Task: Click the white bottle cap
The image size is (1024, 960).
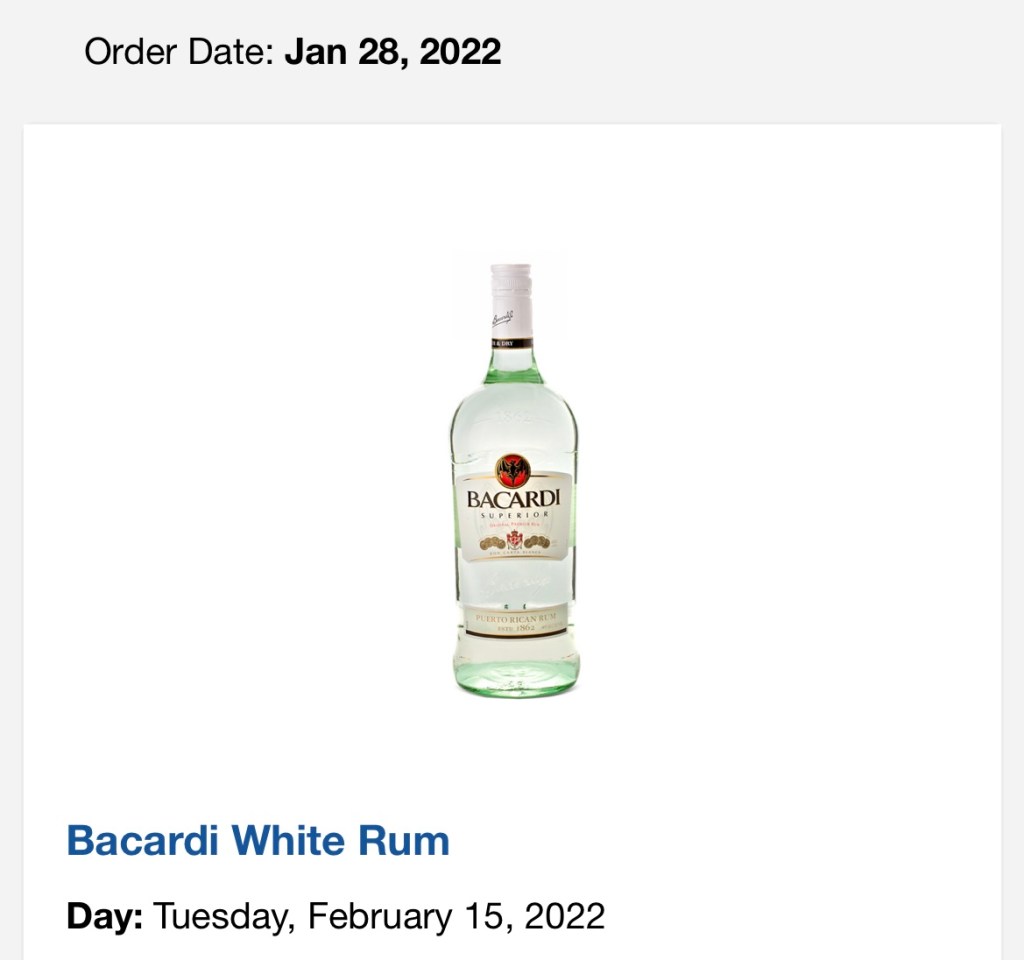Action: click(x=511, y=300)
